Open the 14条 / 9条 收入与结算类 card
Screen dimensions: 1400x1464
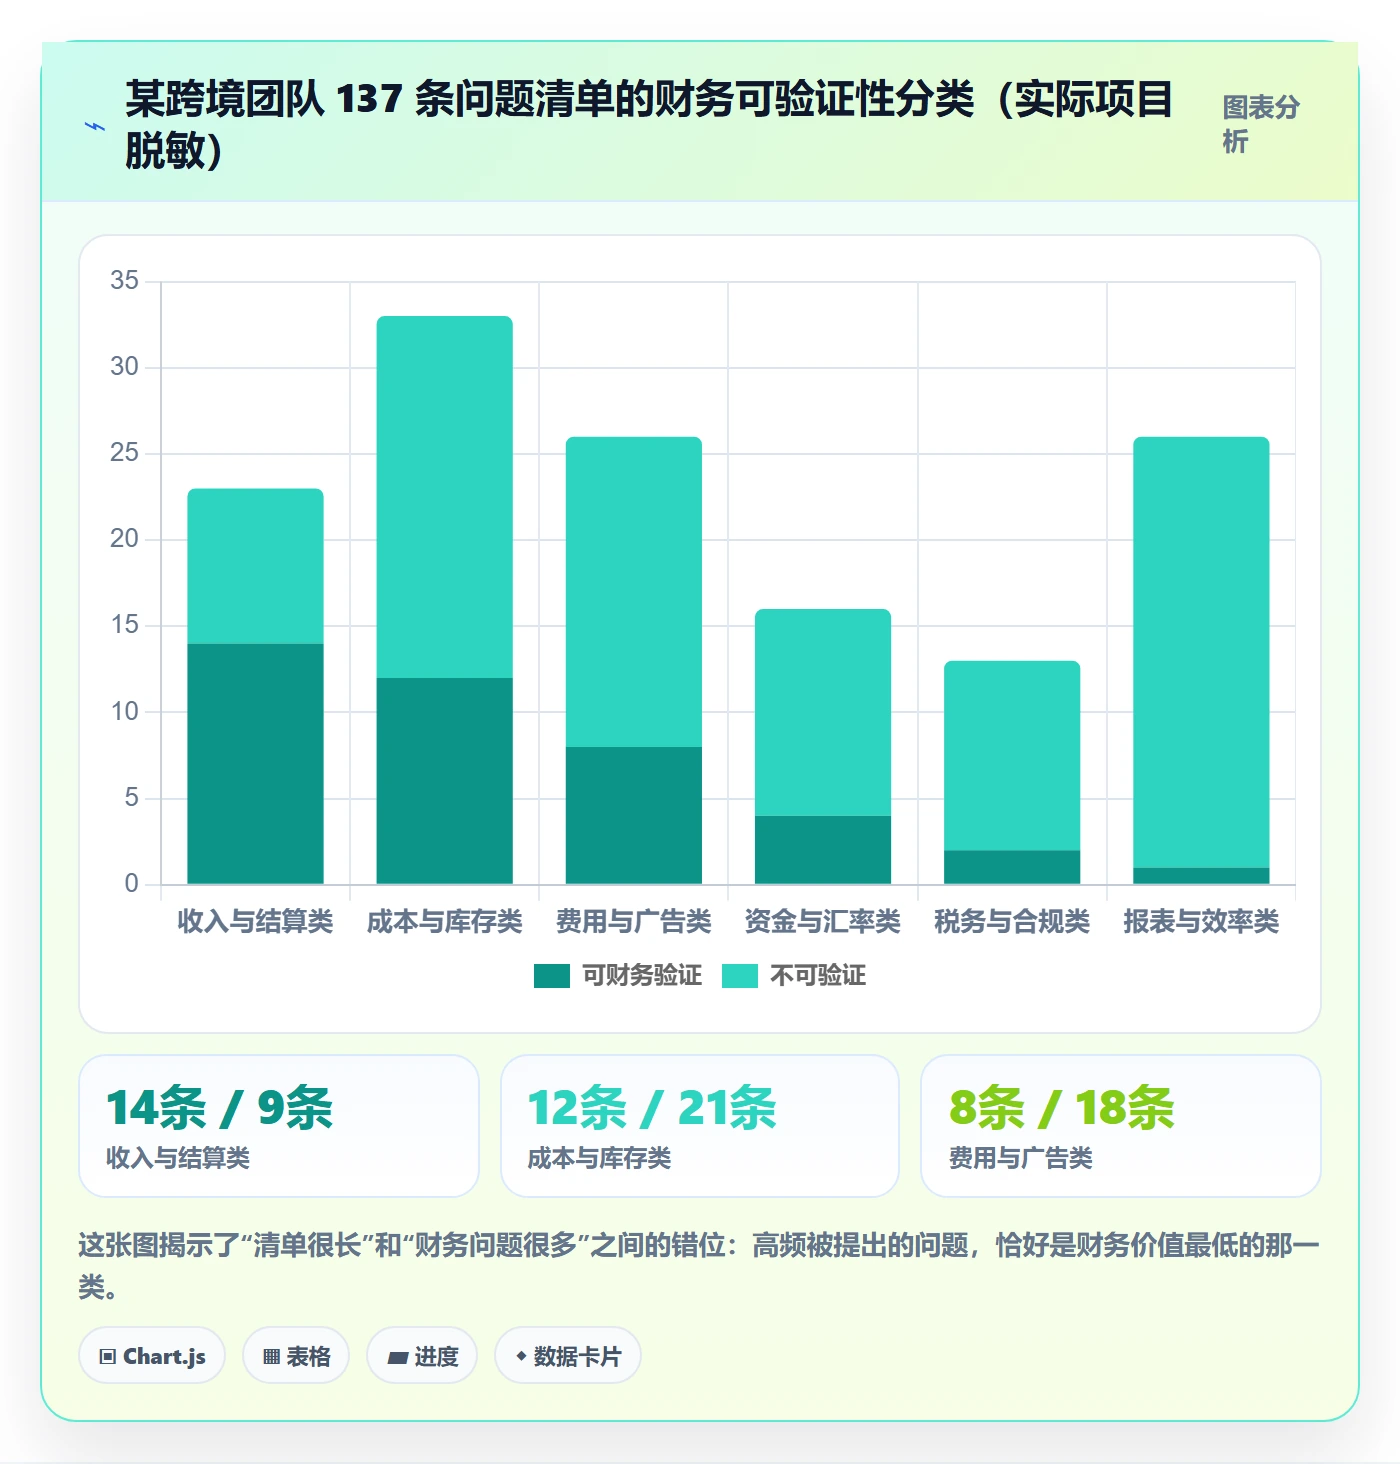(x=279, y=1126)
